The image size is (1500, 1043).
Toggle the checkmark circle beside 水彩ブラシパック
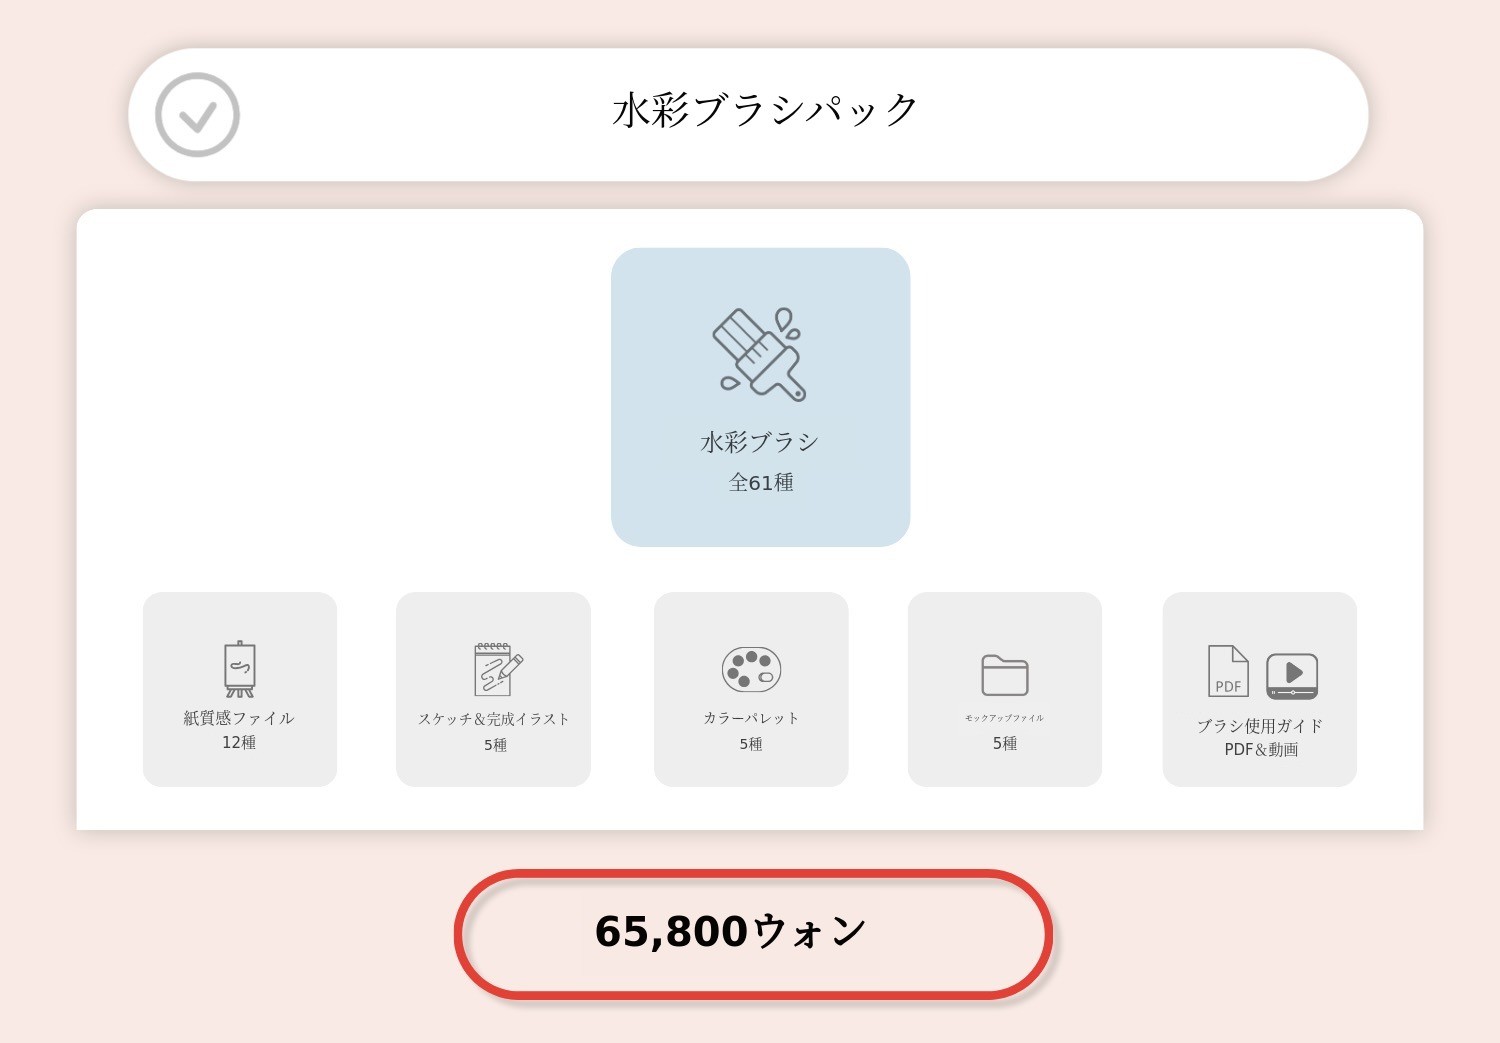197,115
